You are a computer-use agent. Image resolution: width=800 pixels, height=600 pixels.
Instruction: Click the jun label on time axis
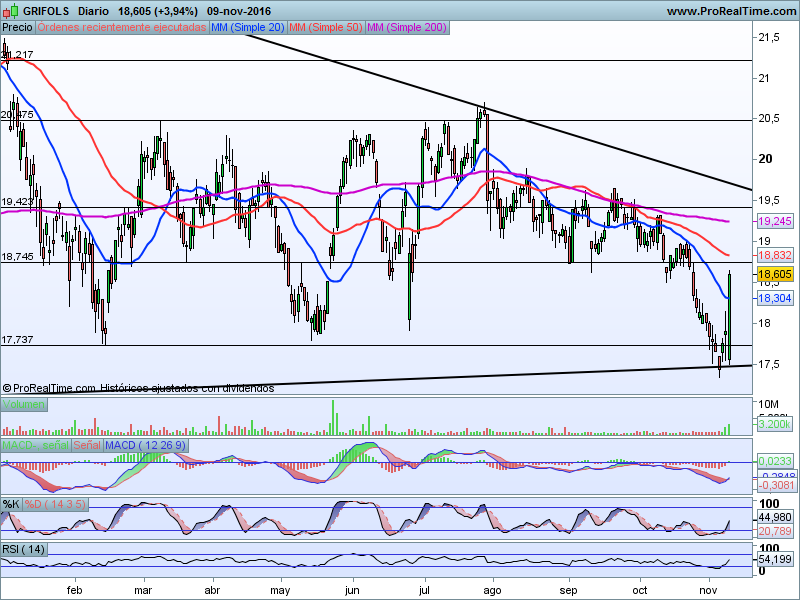[x=352, y=590]
